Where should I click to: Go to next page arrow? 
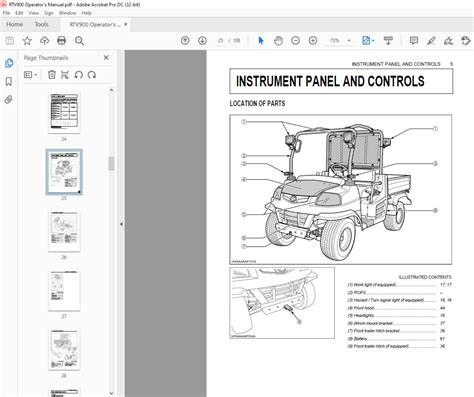pos(202,41)
